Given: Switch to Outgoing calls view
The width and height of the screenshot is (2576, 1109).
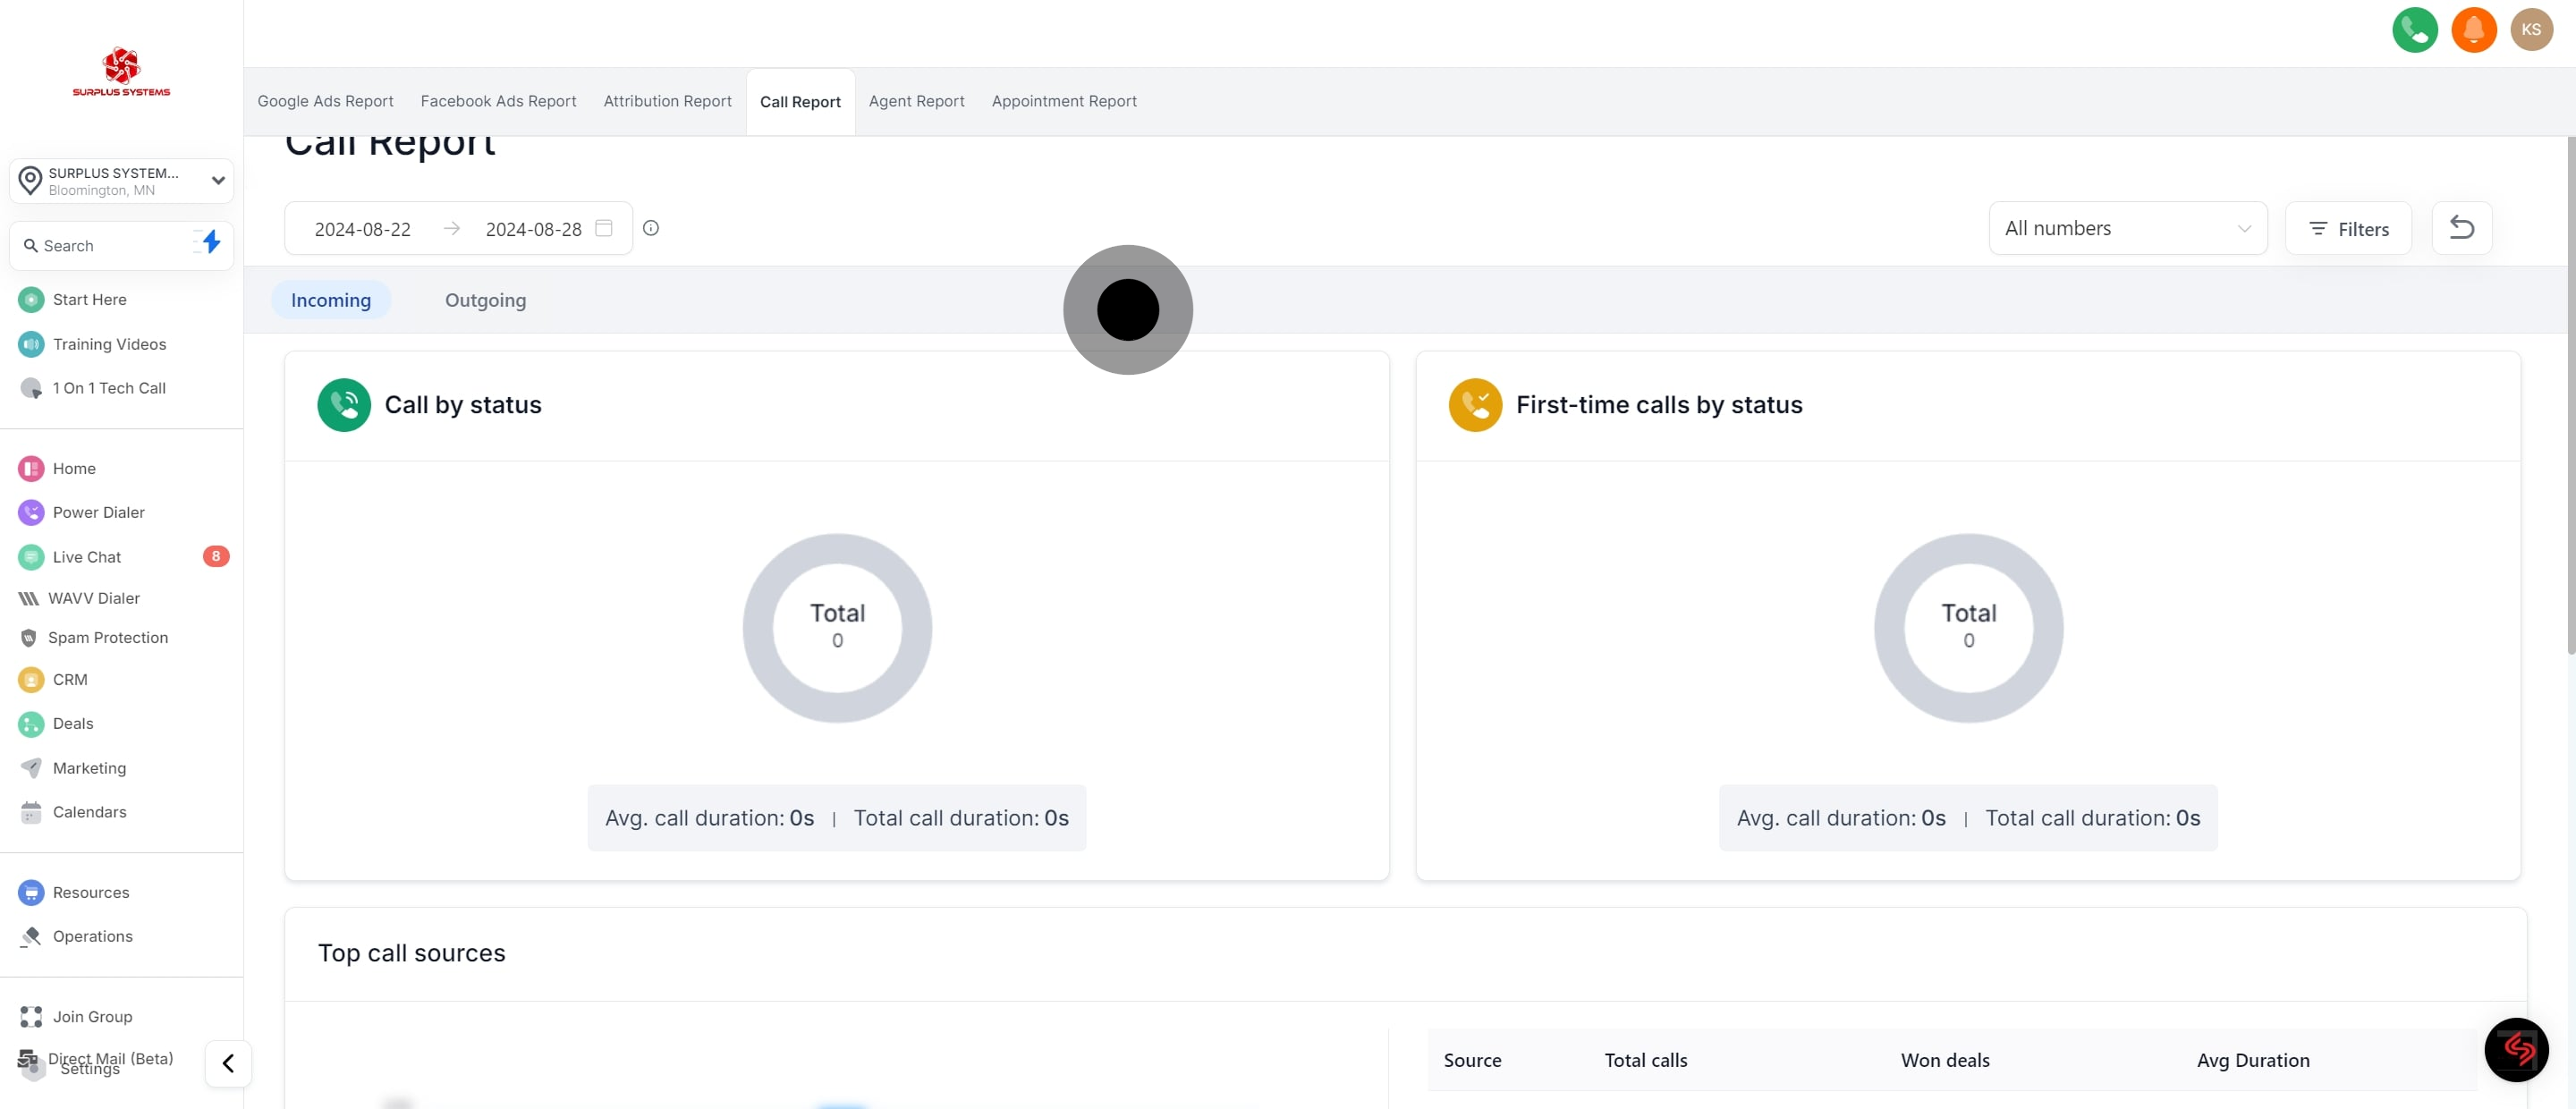Looking at the screenshot, I should (485, 300).
